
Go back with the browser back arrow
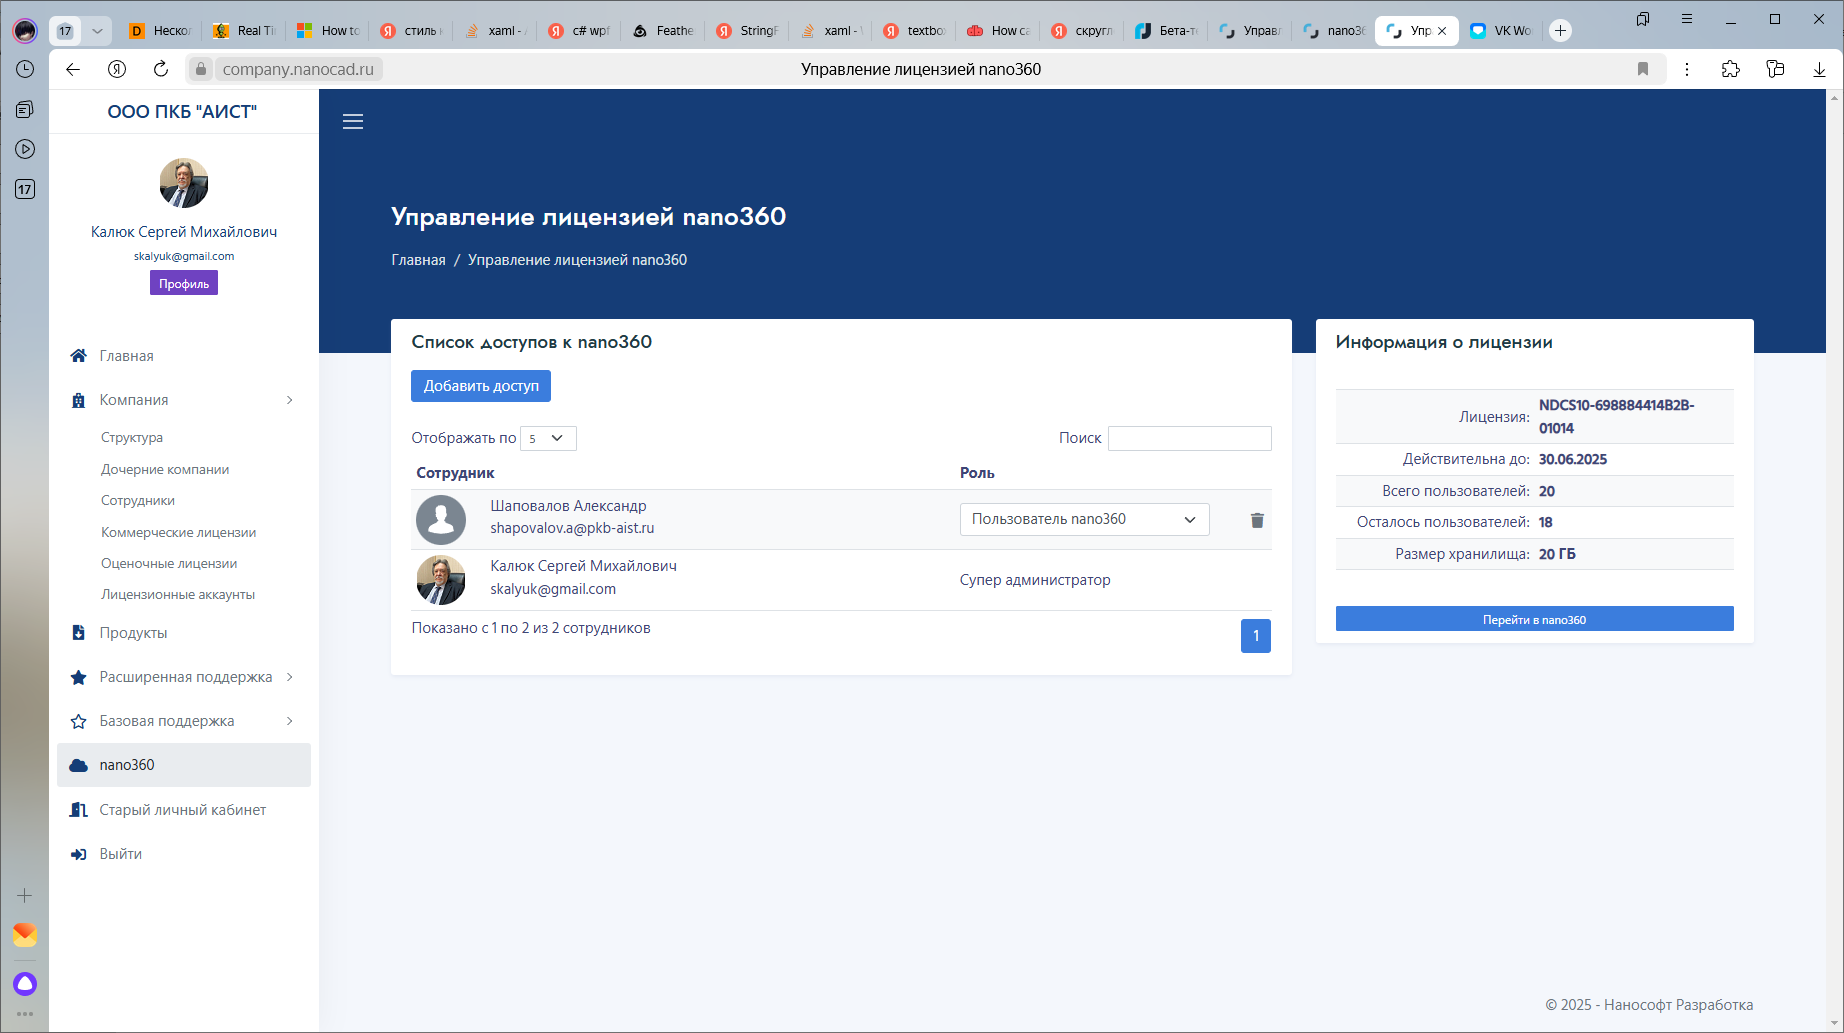coord(73,69)
